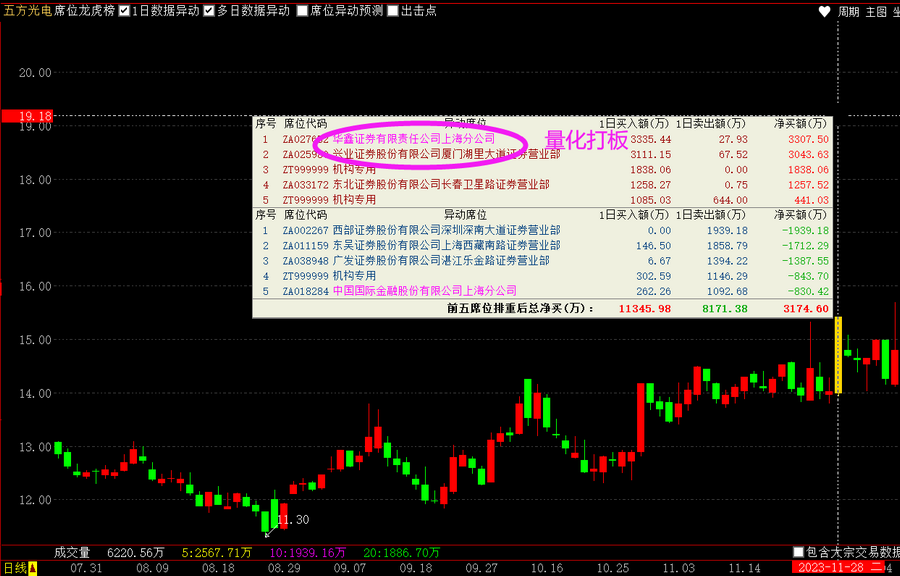Click sell amount 1858.79
Viewport: 900px width, 576px height.
(x=728, y=246)
